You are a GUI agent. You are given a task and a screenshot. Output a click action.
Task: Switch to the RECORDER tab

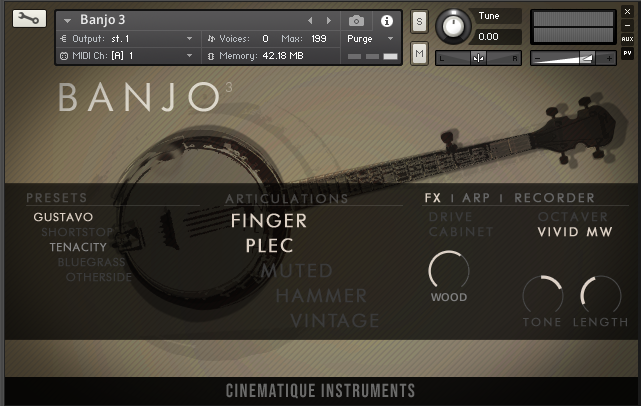click(x=554, y=198)
